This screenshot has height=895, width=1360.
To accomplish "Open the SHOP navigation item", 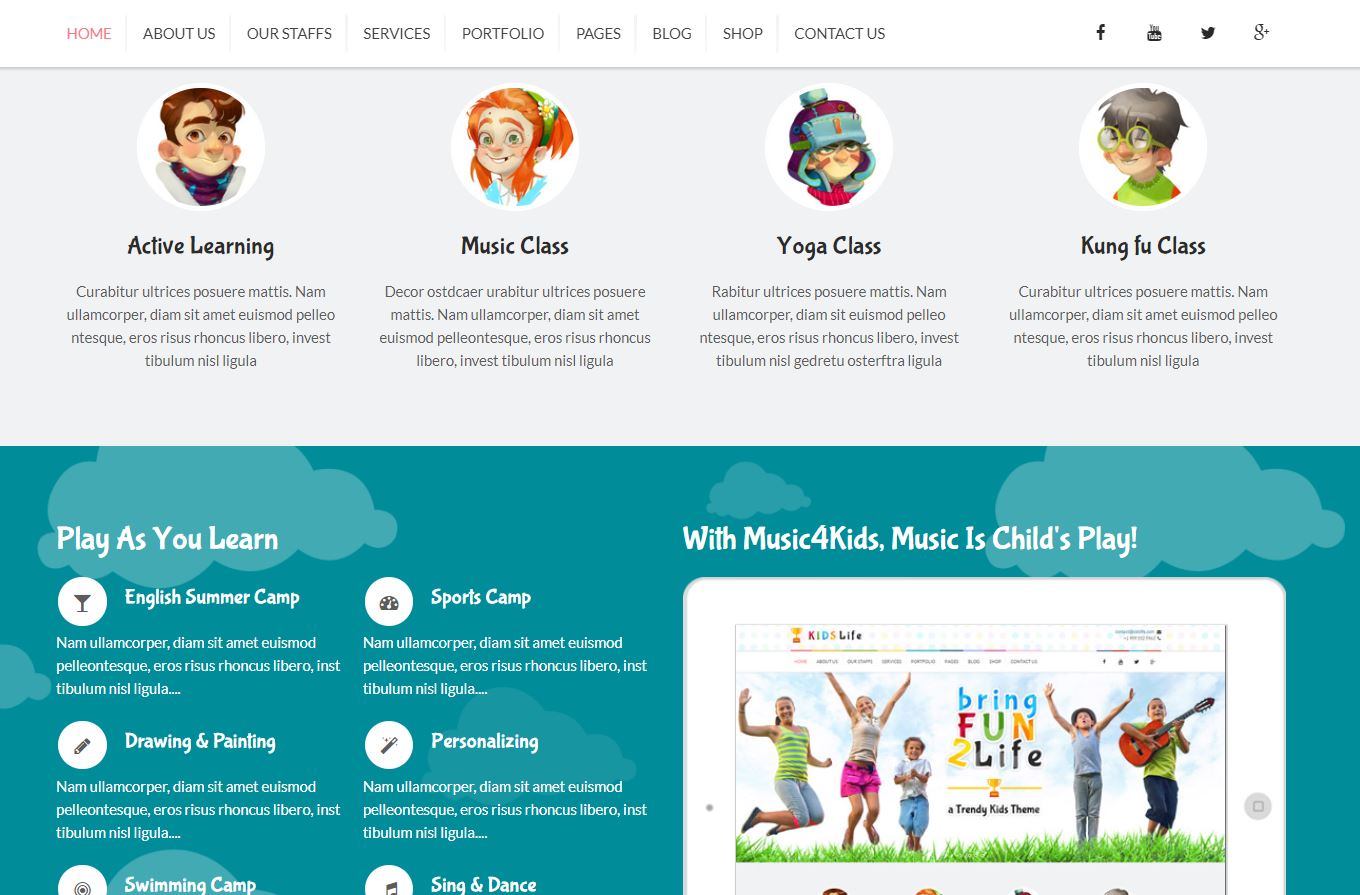I will [743, 33].
